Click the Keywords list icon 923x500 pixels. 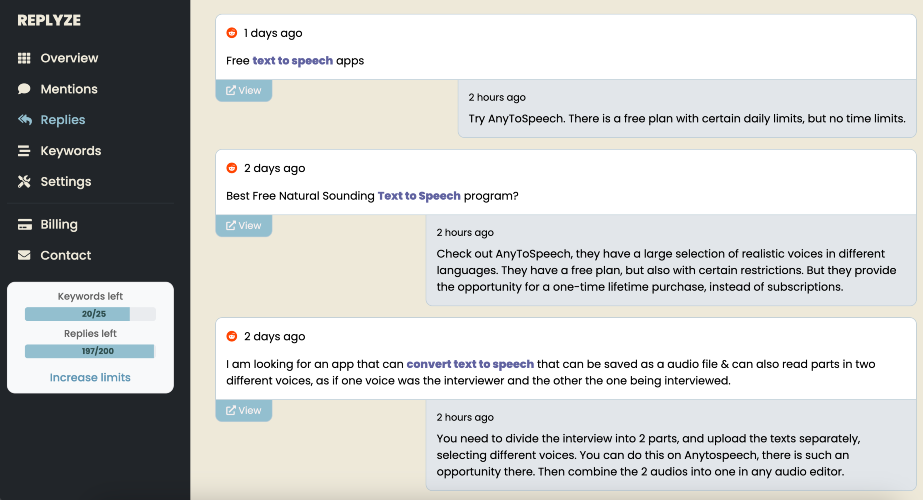[x=25, y=151]
